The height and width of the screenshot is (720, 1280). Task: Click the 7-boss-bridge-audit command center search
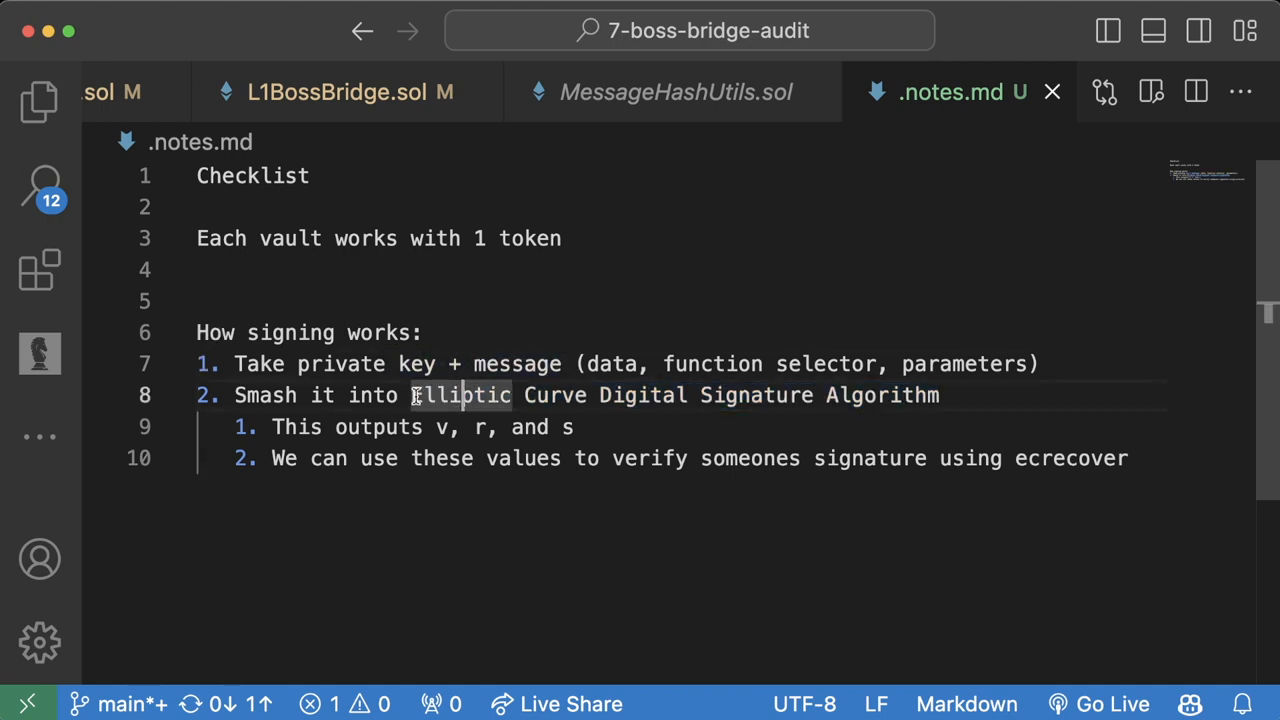click(690, 31)
